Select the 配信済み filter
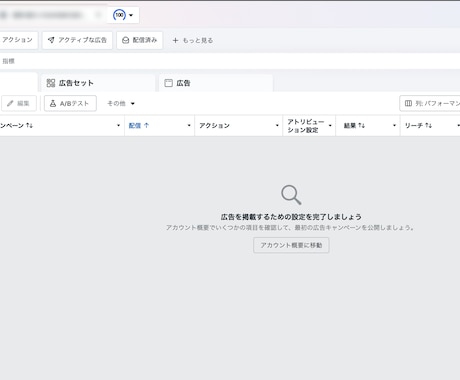460x380 pixels. 140,40
